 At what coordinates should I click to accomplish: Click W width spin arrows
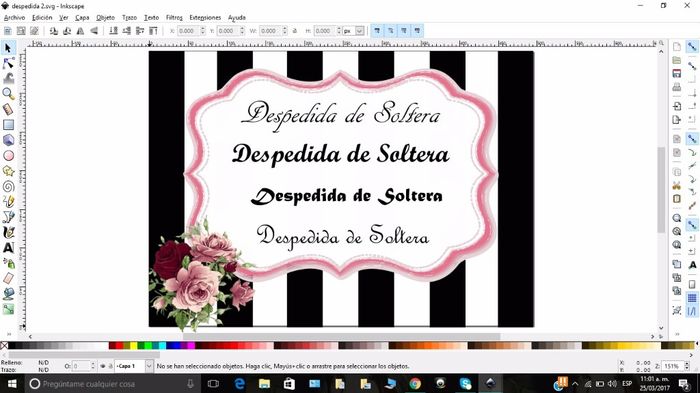pos(285,31)
